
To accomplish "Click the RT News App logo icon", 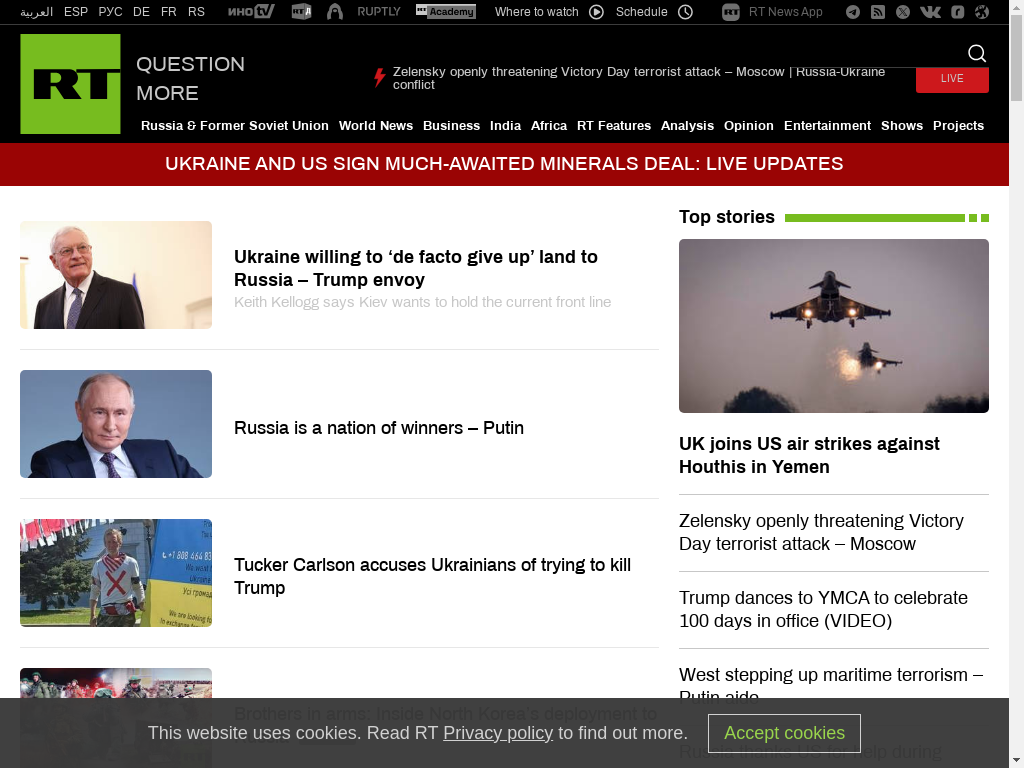I will tap(731, 12).
